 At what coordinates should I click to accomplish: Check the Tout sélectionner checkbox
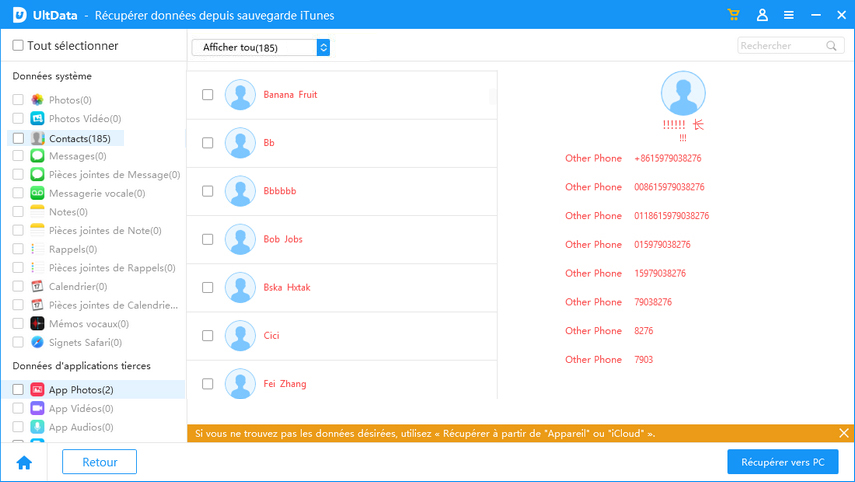[x=18, y=45]
